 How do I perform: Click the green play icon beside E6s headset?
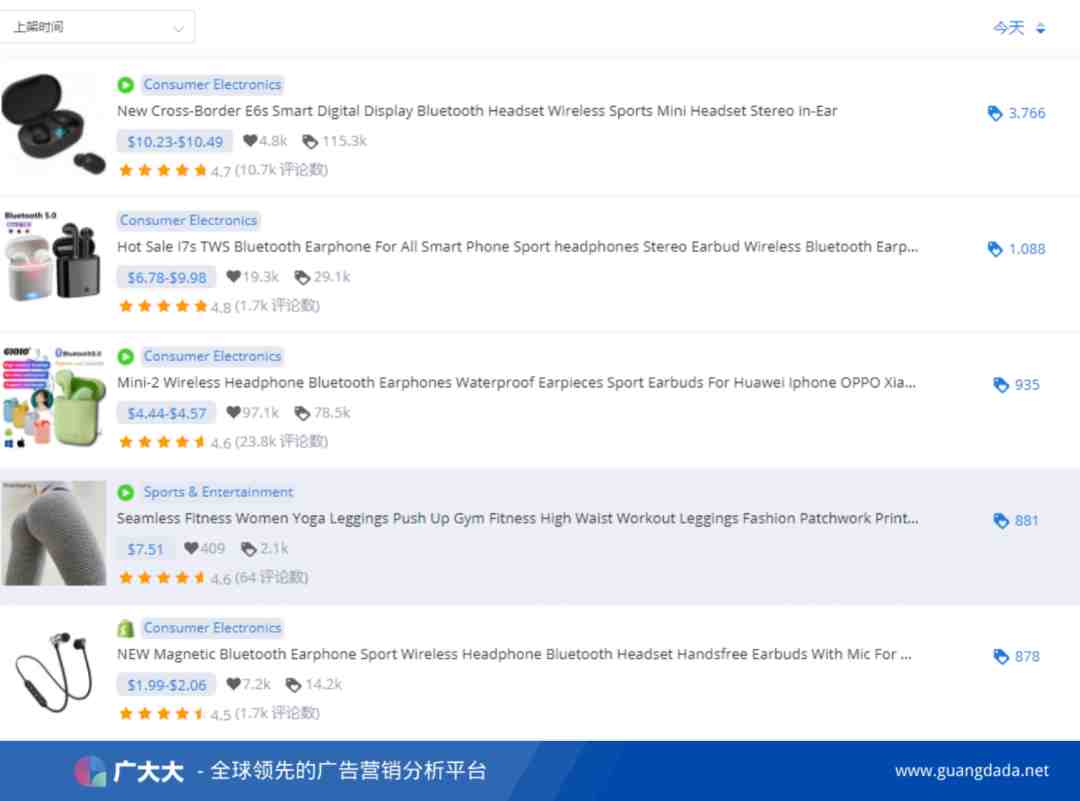pos(125,85)
